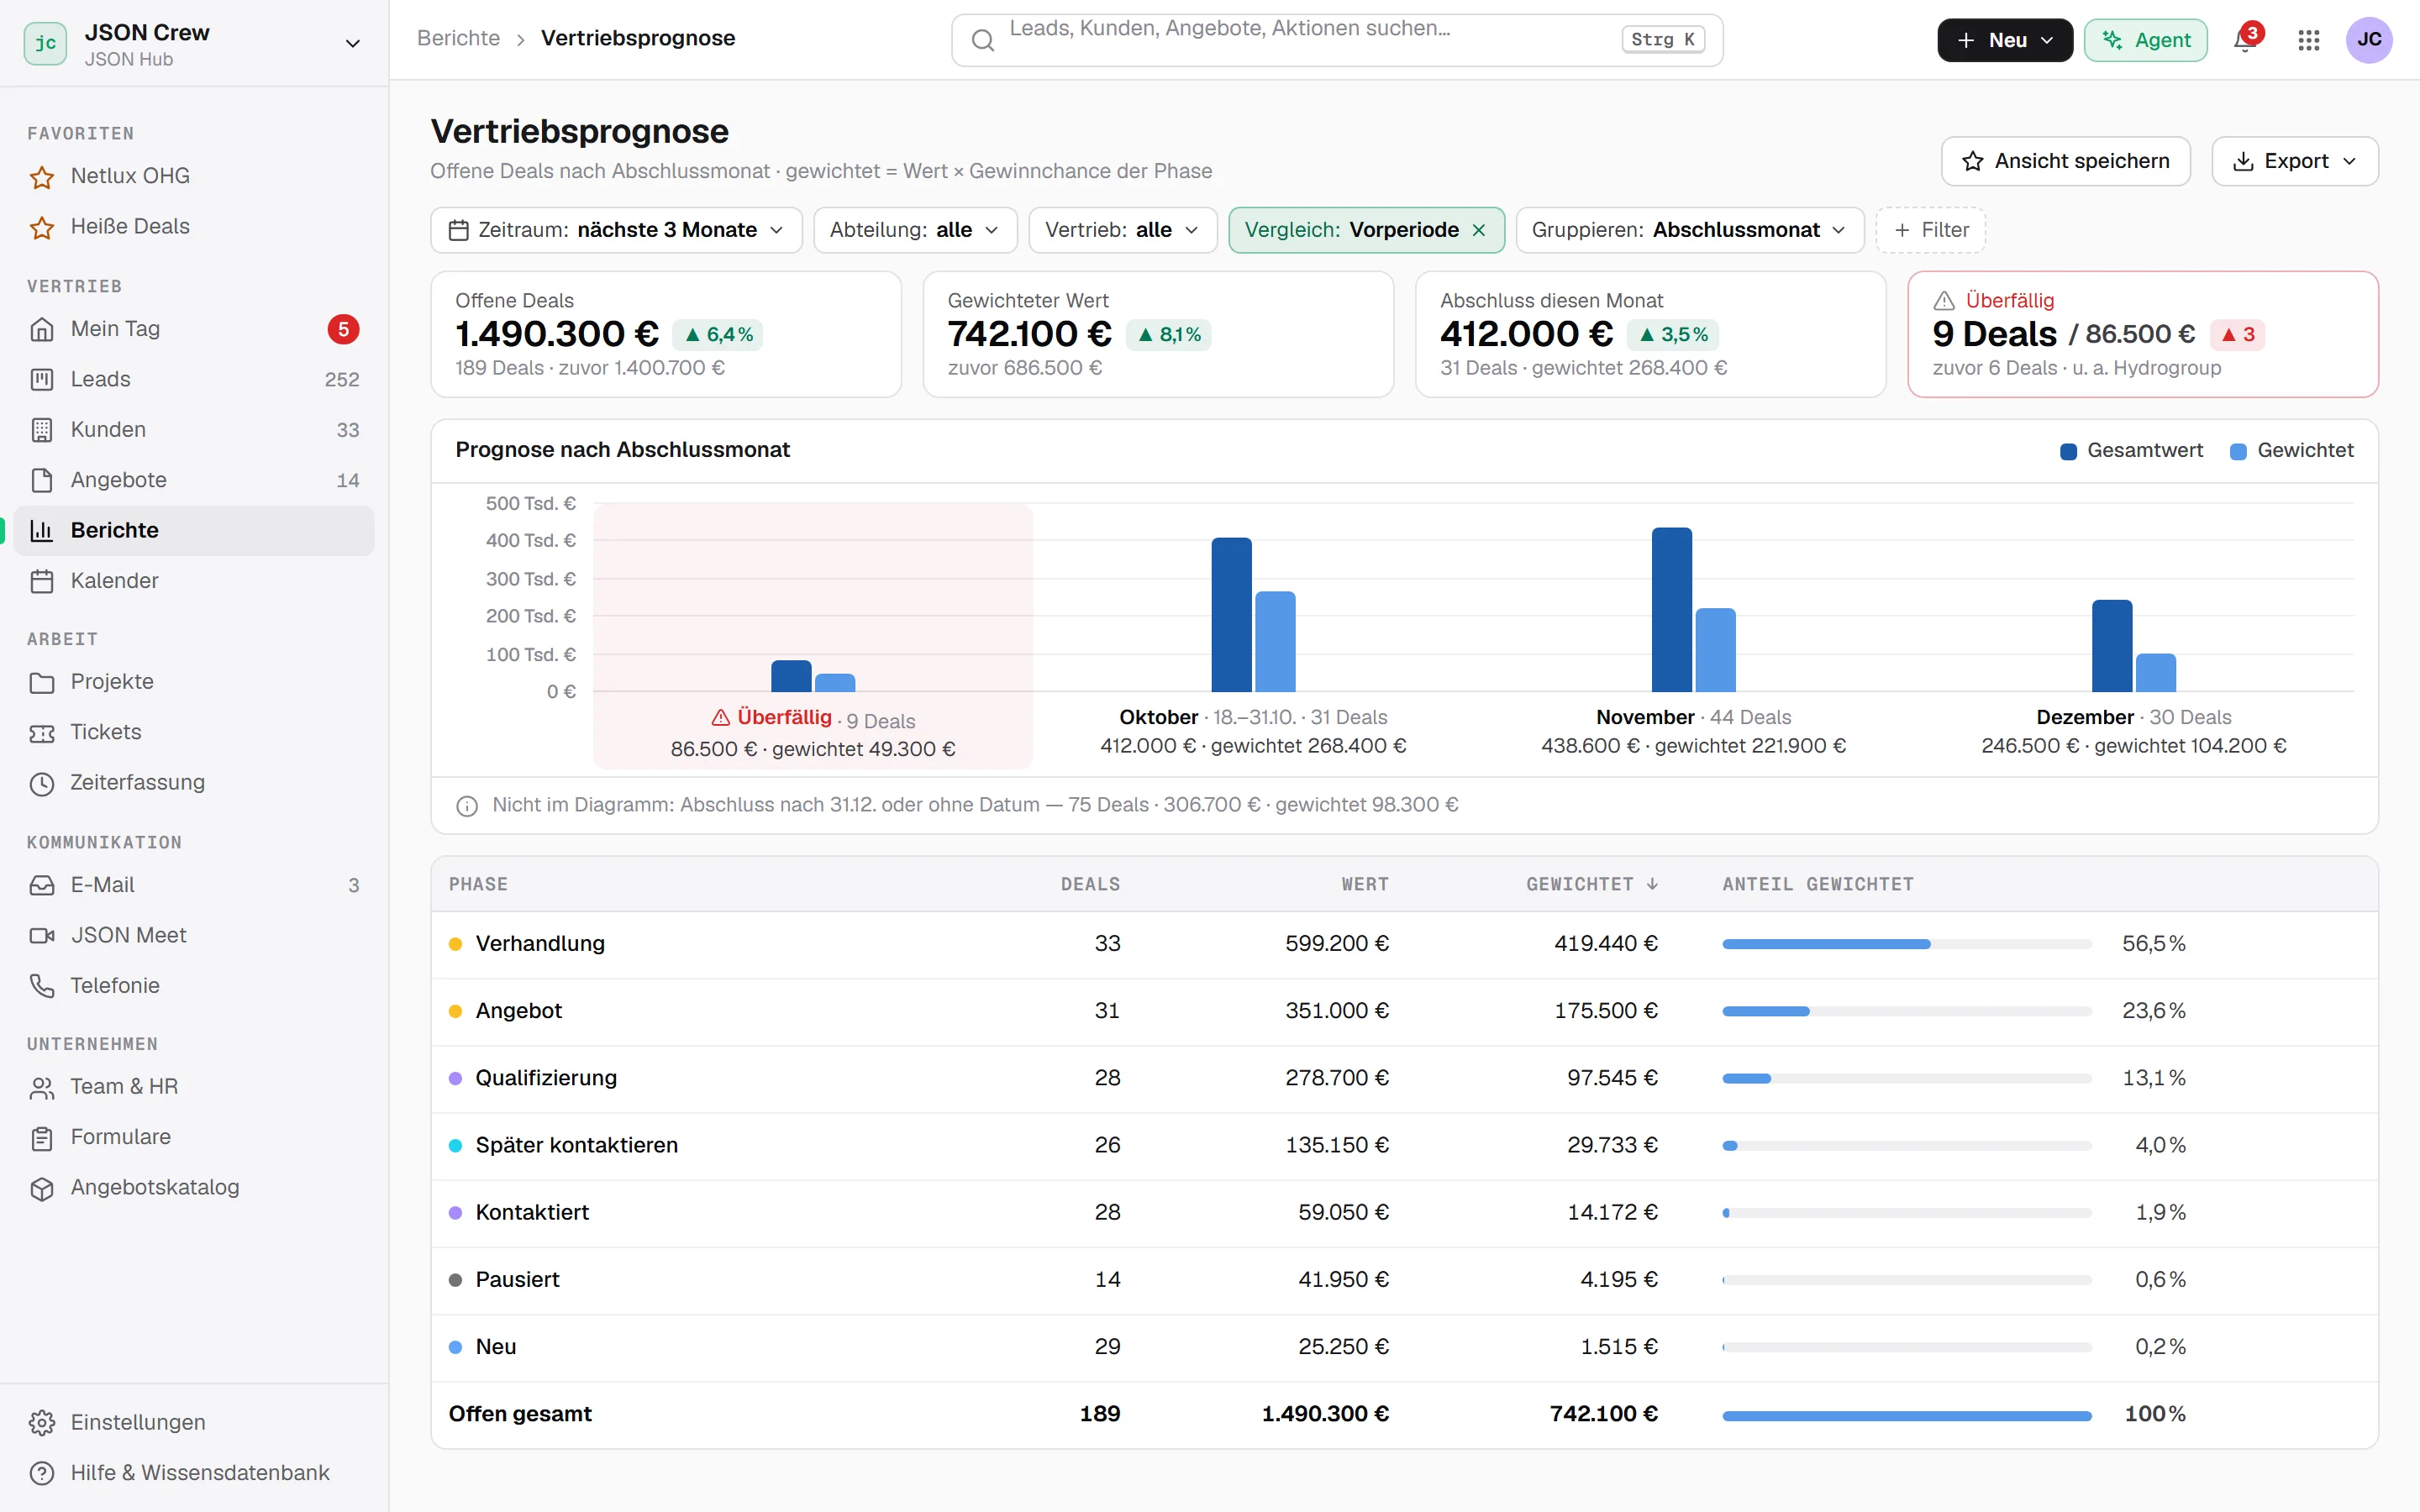The width and height of the screenshot is (2420, 1512).
Task: Open Leads from the sidebar
Action: (x=194, y=379)
